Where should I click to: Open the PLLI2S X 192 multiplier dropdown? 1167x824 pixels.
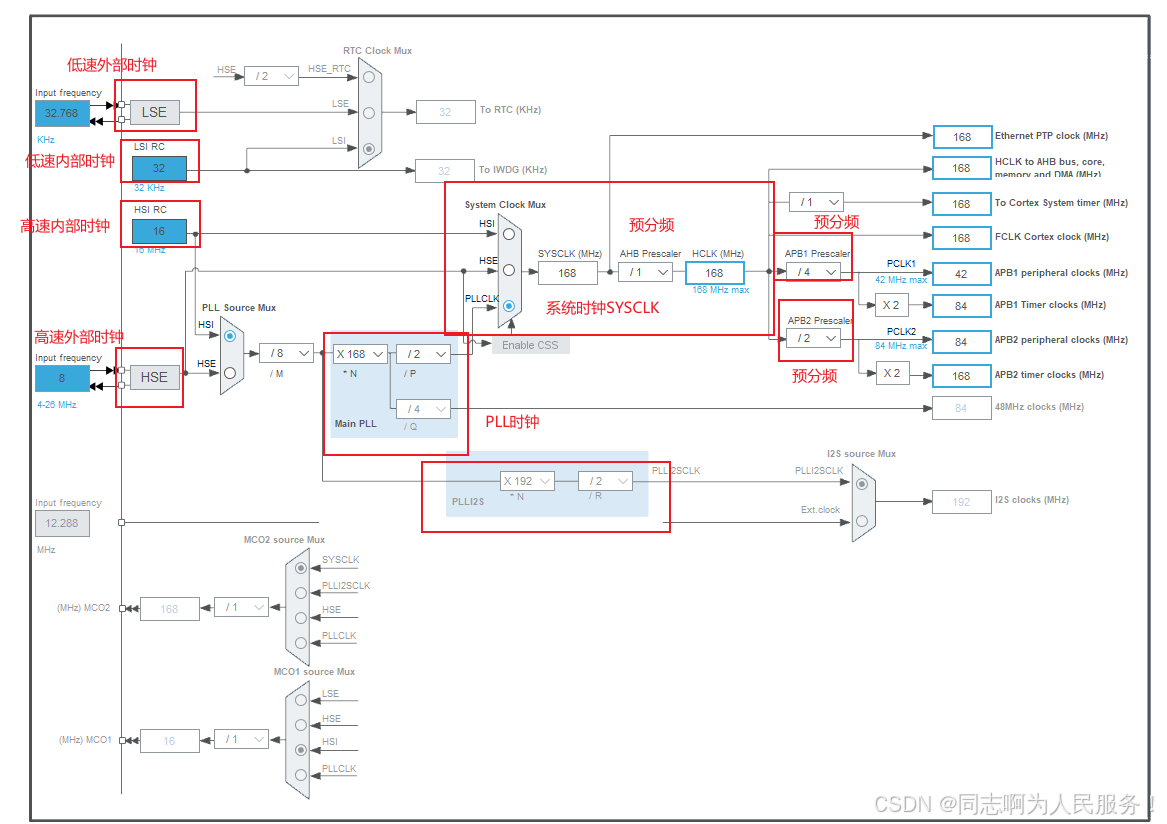pos(528,481)
